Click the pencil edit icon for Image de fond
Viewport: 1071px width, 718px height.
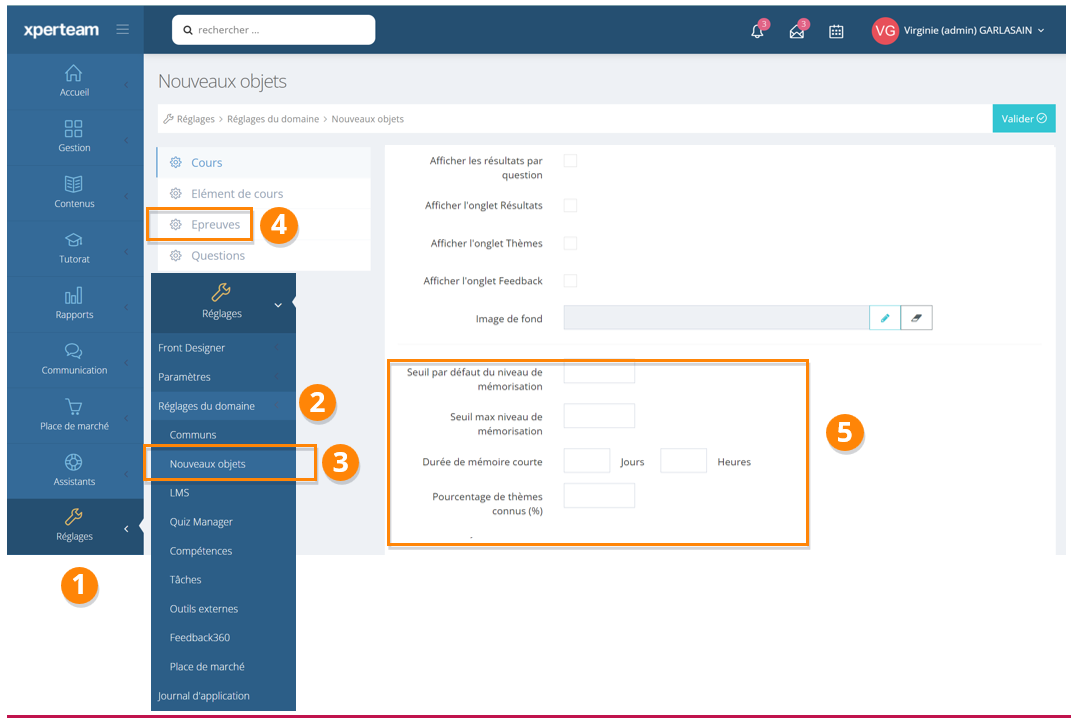point(885,318)
